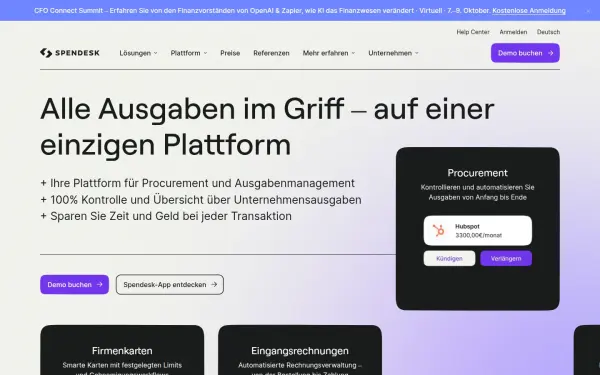Screen dimensions: 600x375
Task: Expand the Plattform menu
Action: 189,53
